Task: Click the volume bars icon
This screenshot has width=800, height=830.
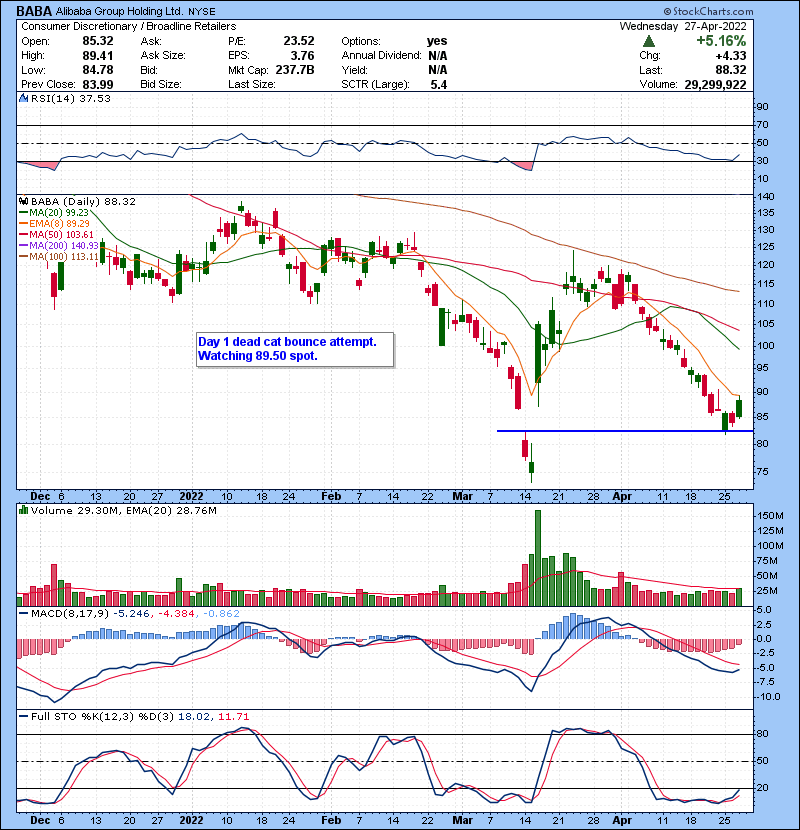Action: tap(23, 510)
